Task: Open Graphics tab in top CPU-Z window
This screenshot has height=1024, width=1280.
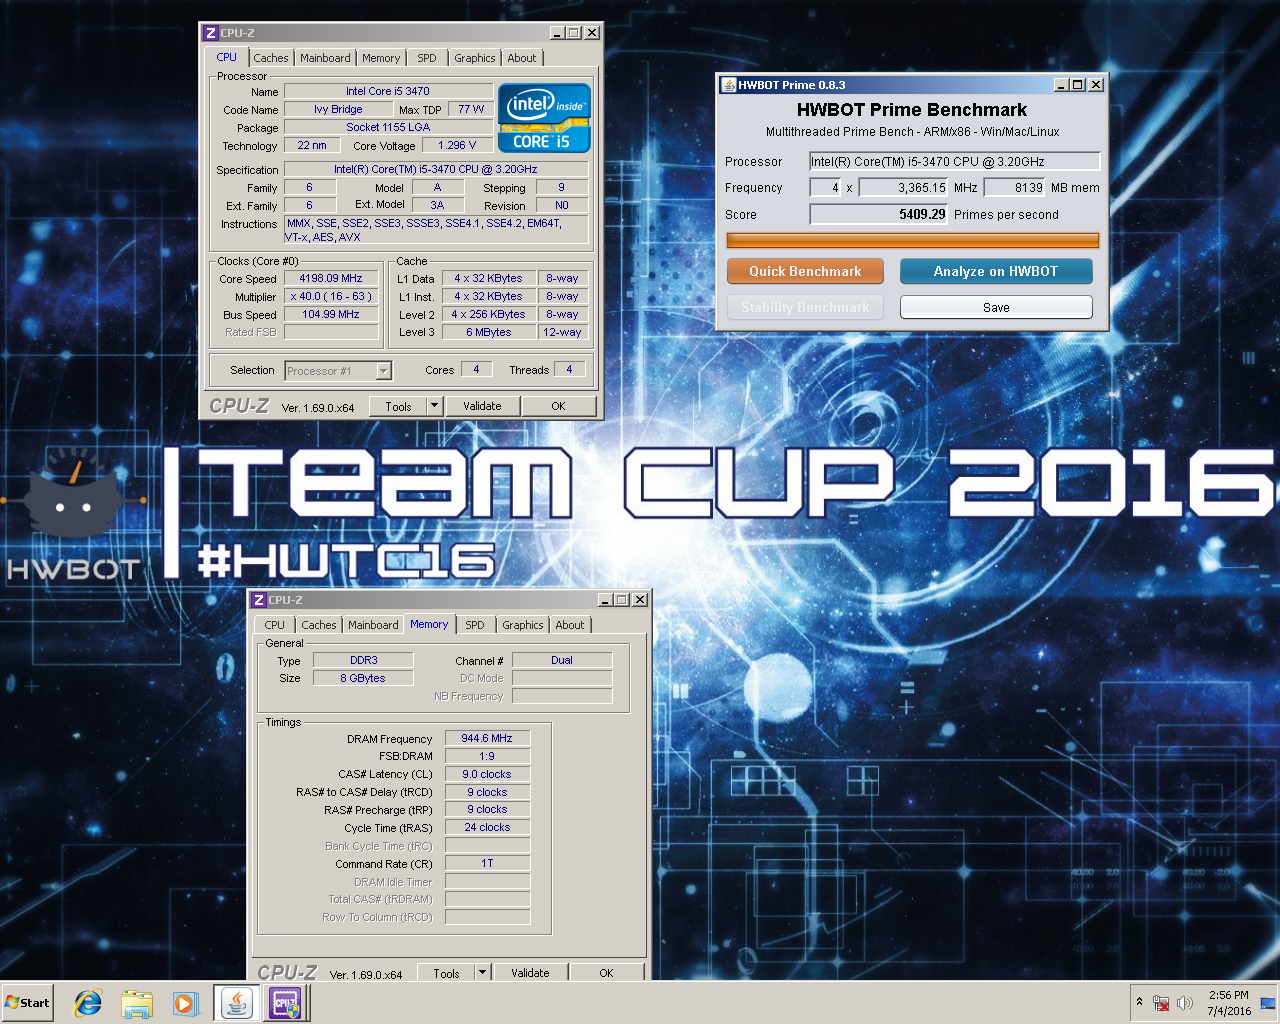Action: tap(474, 58)
